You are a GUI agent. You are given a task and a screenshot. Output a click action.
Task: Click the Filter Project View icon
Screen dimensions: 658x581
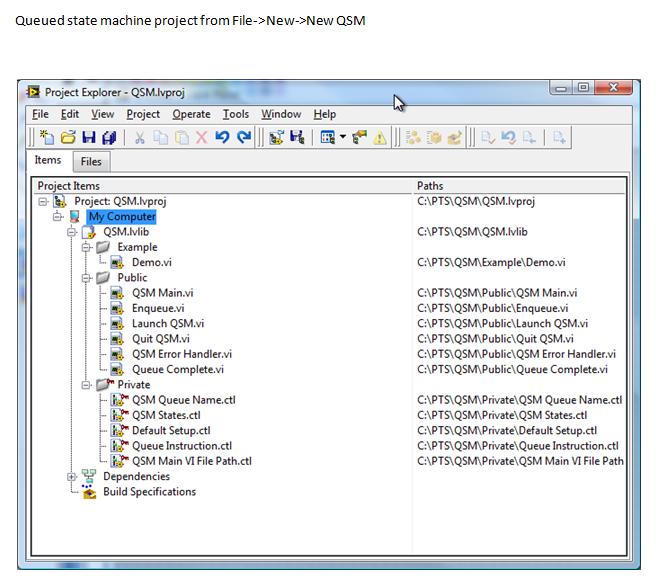pyautogui.click(x=328, y=137)
